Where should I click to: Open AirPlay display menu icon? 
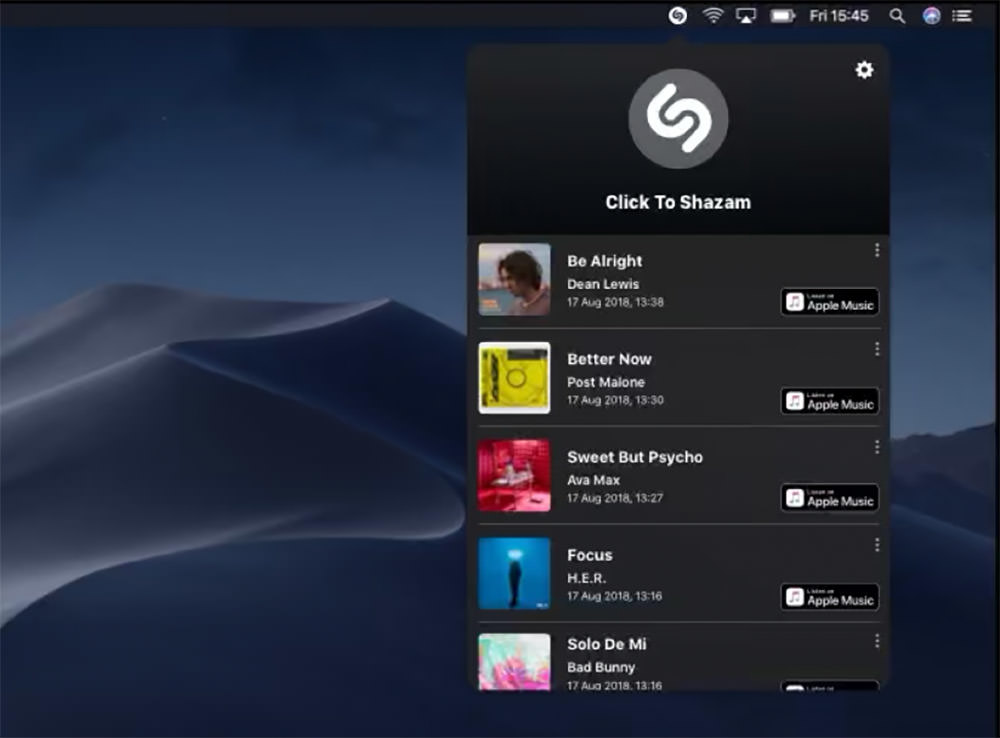746,15
